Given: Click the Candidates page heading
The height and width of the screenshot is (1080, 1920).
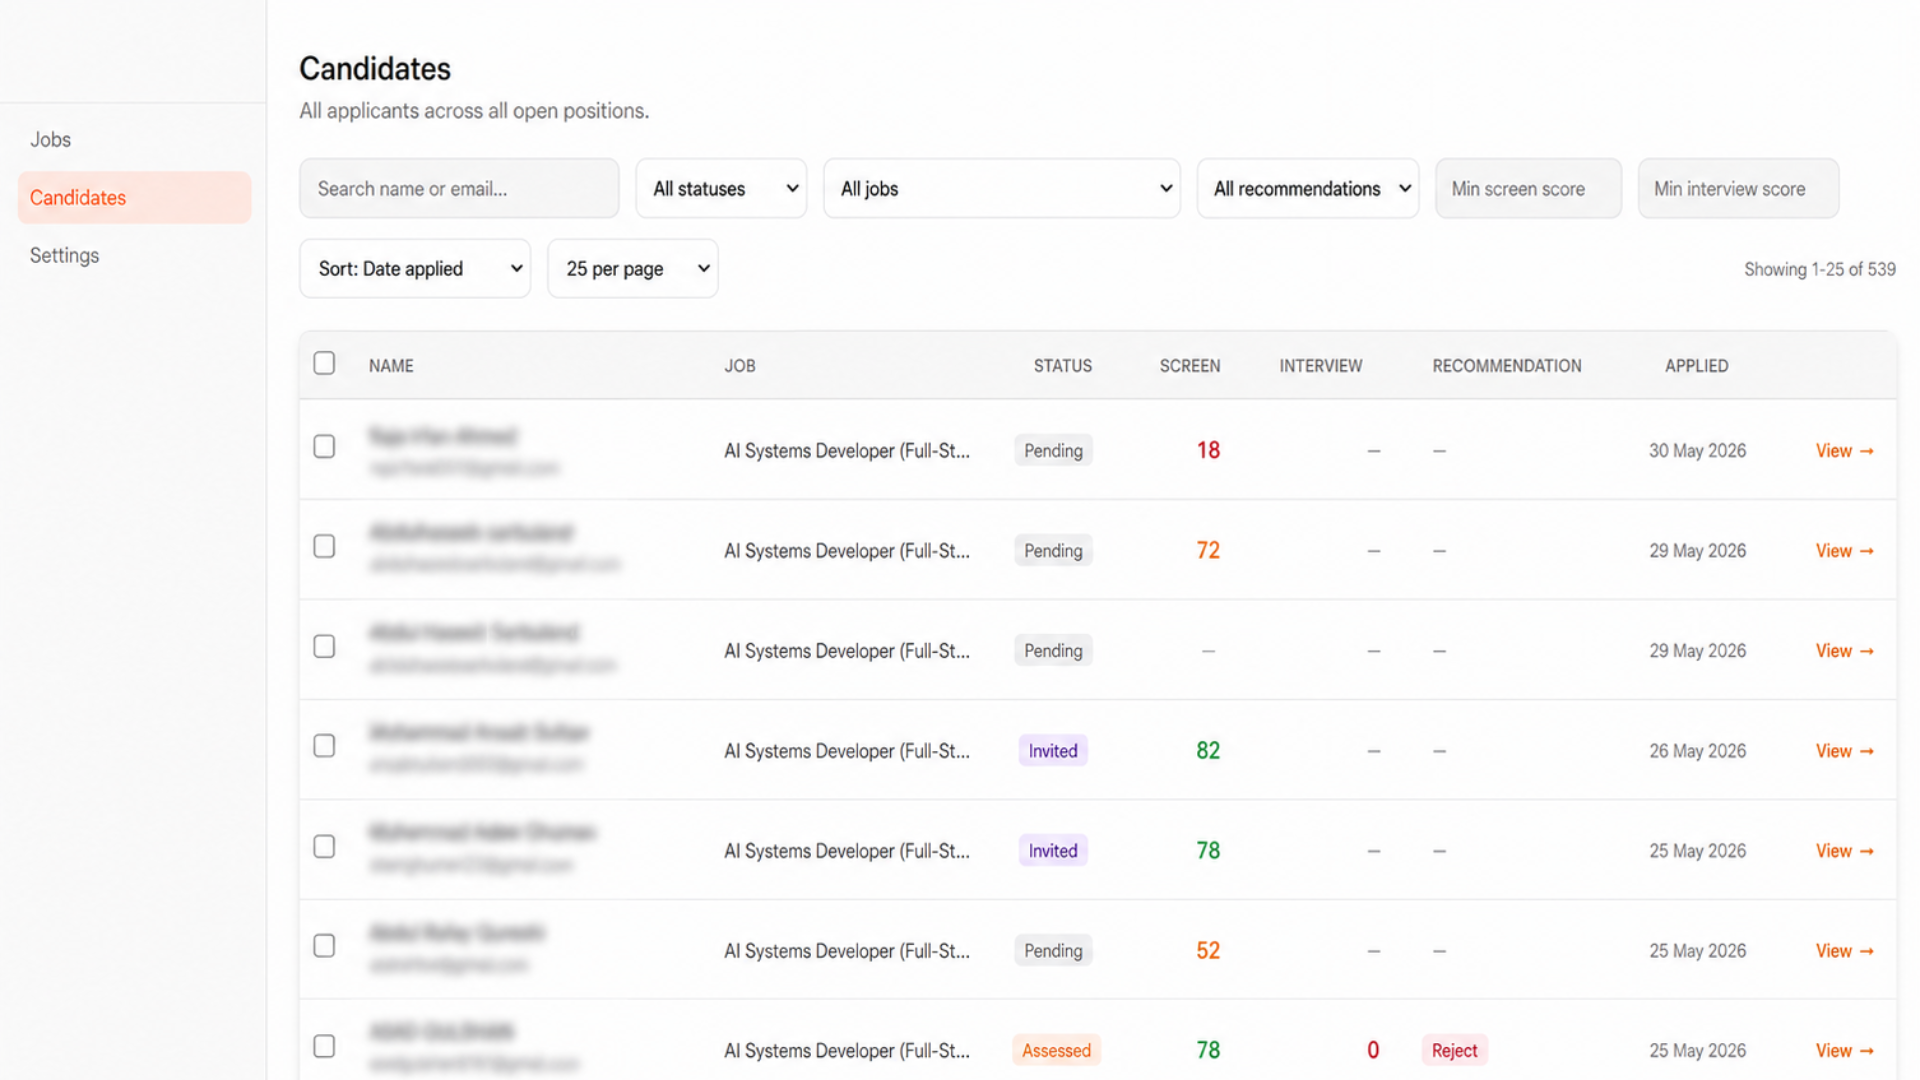Looking at the screenshot, I should (375, 69).
